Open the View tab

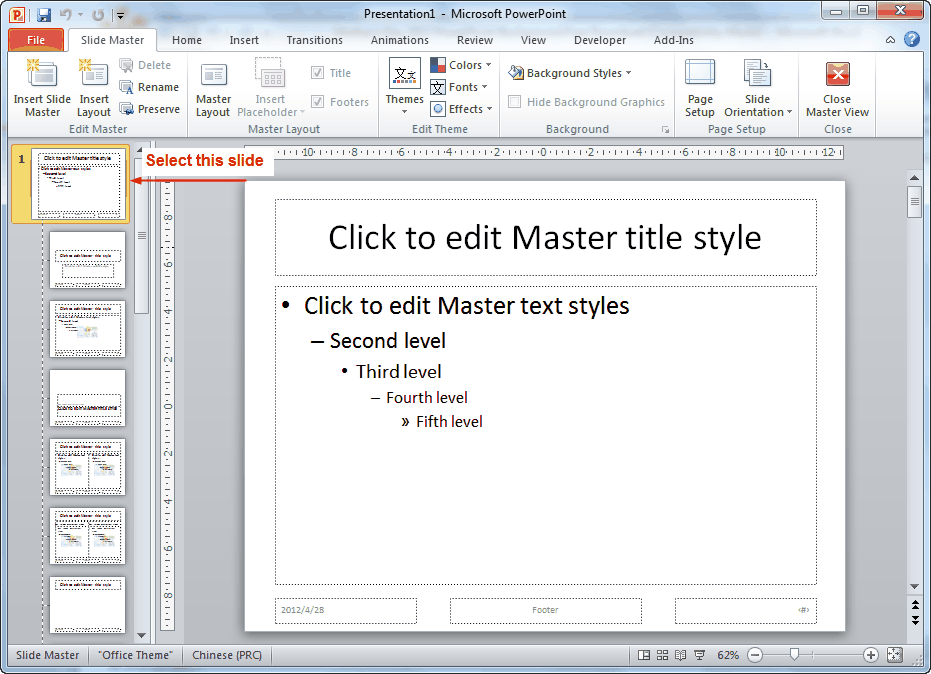pos(533,40)
